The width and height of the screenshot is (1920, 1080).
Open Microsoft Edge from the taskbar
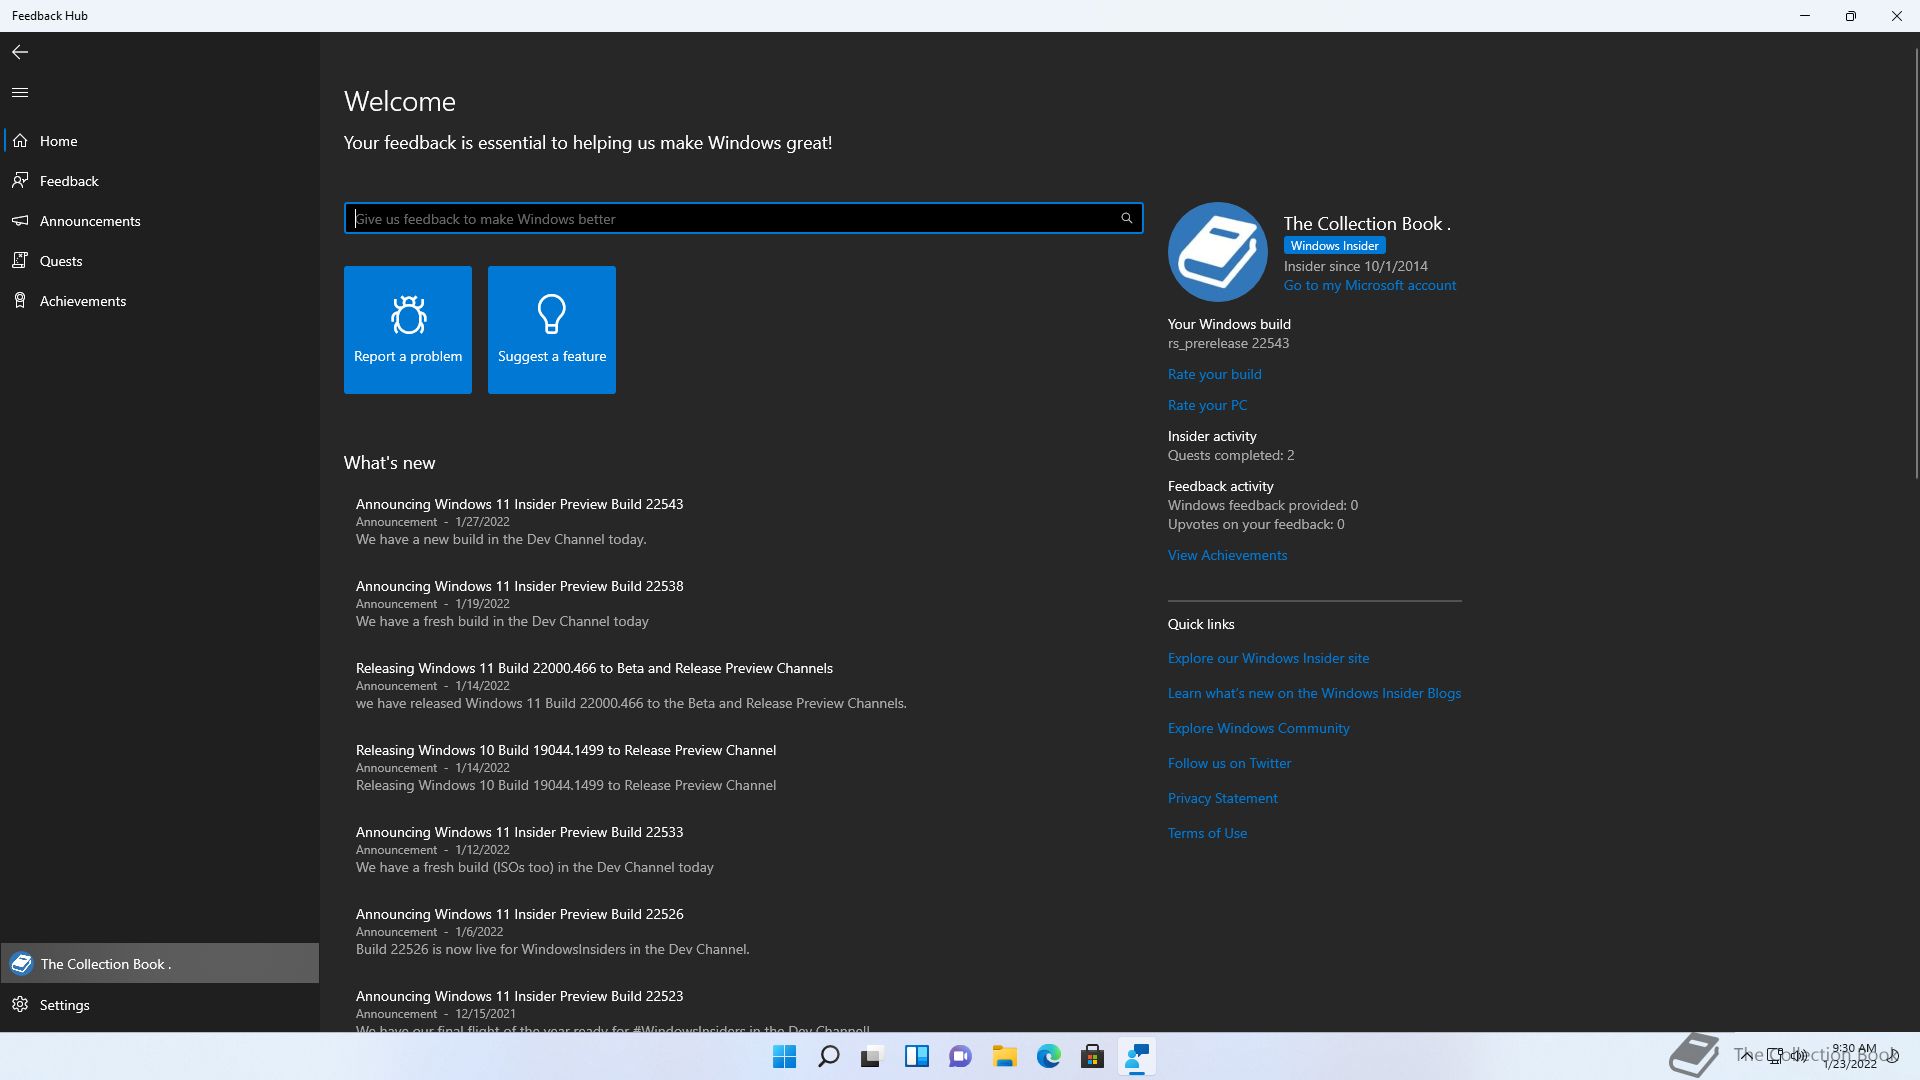[x=1049, y=1056]
